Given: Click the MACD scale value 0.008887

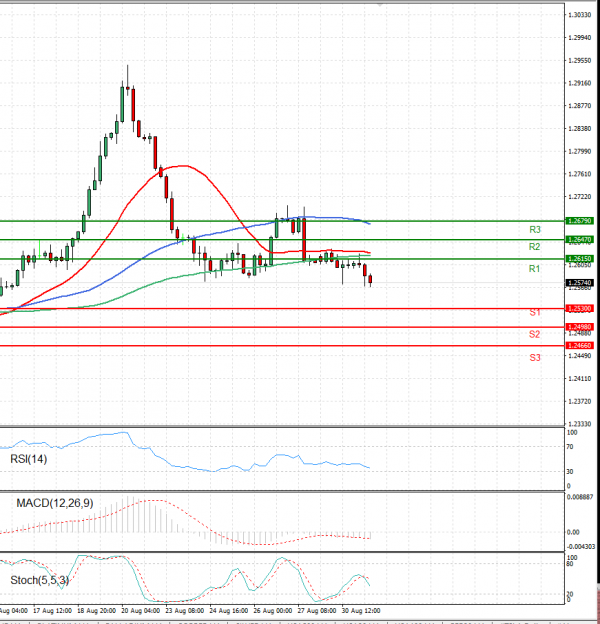Looking at the screenshot, I should pyautogui.click(x=580, y=497).
